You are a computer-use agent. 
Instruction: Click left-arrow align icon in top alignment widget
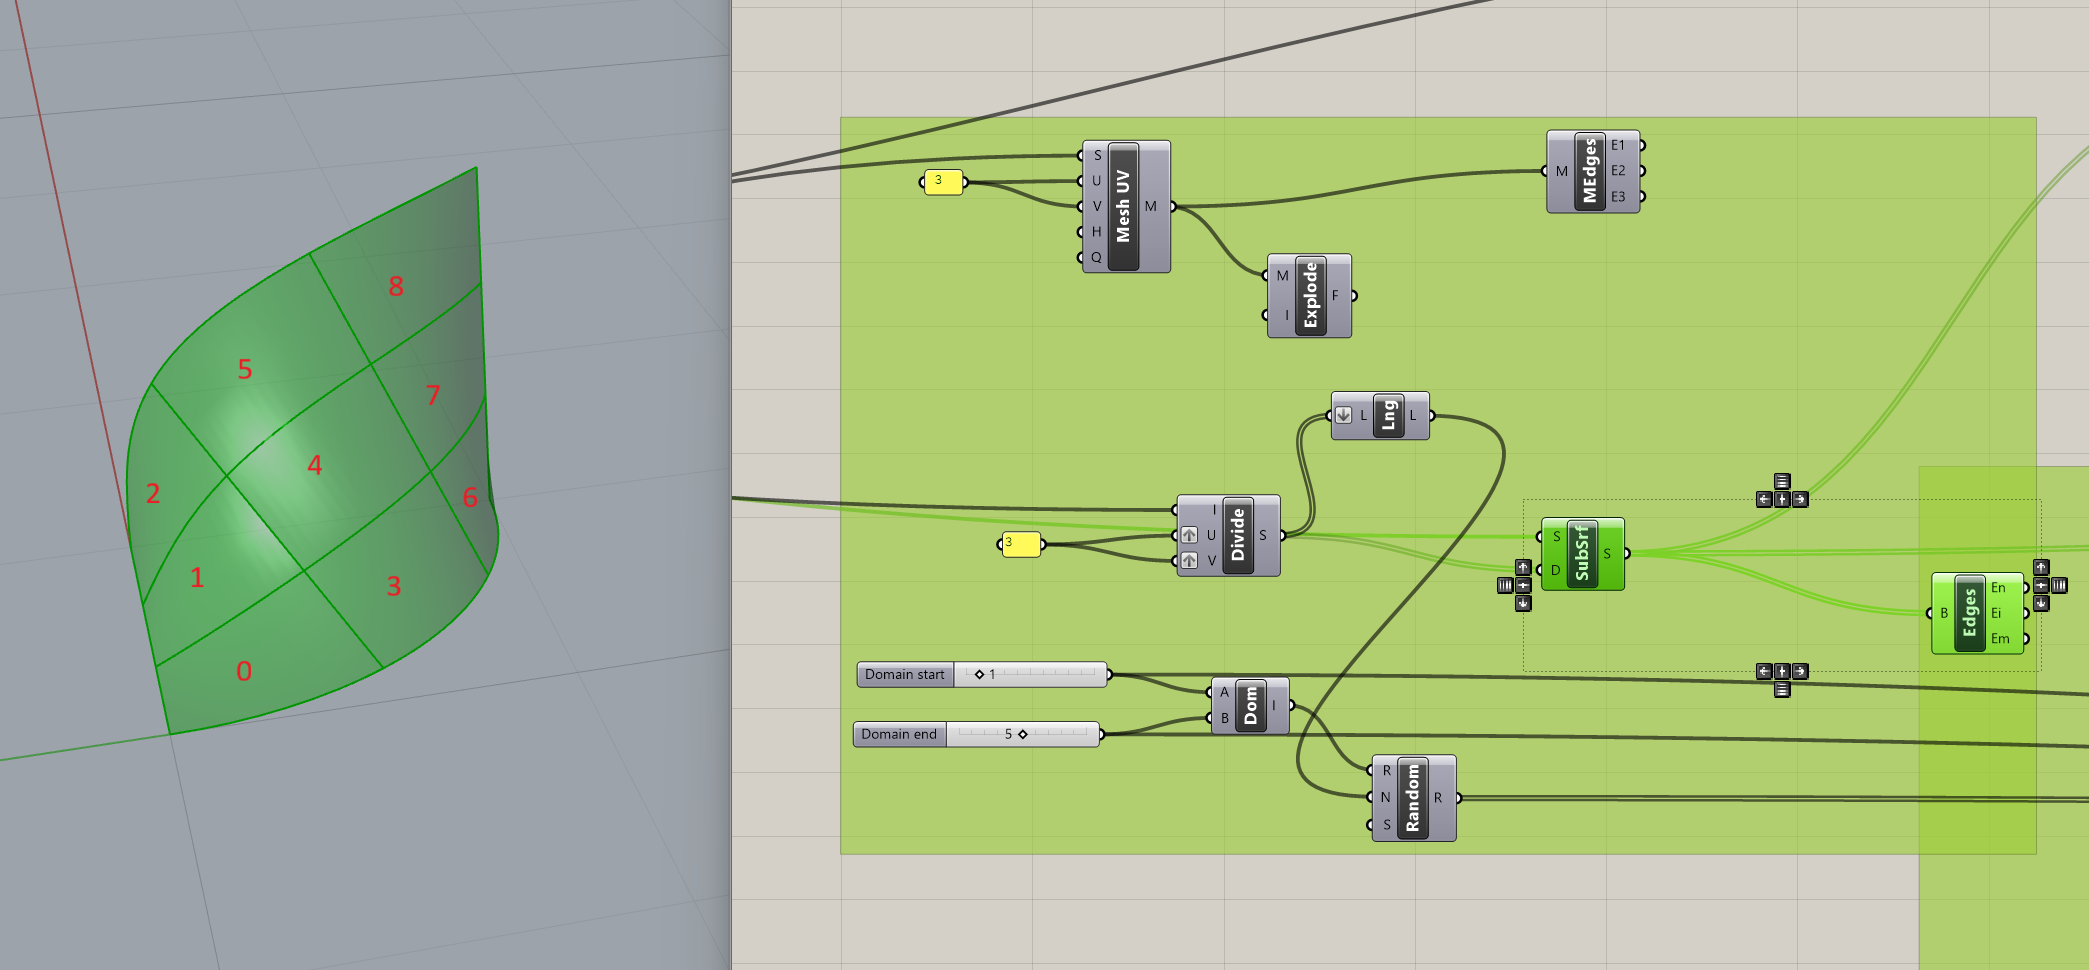tap(1764, 499)
